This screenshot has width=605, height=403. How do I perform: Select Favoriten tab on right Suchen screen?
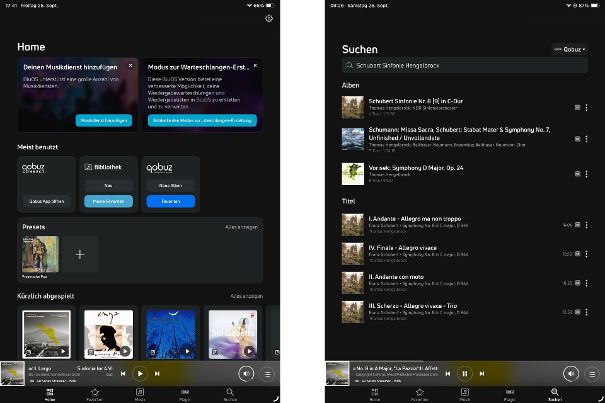pyautogui.click(x=419, y=395)
